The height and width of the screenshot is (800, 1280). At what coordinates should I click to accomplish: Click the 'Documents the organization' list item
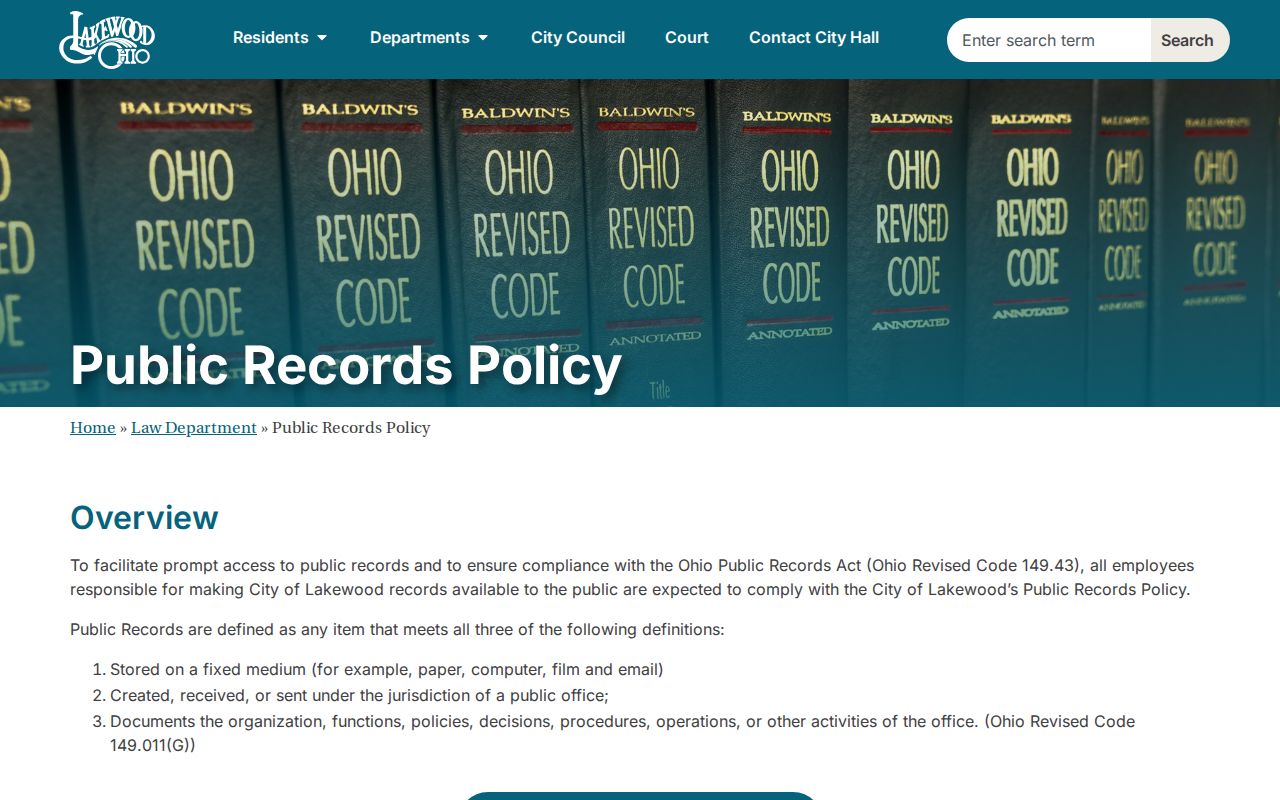(x=622, y=733)
